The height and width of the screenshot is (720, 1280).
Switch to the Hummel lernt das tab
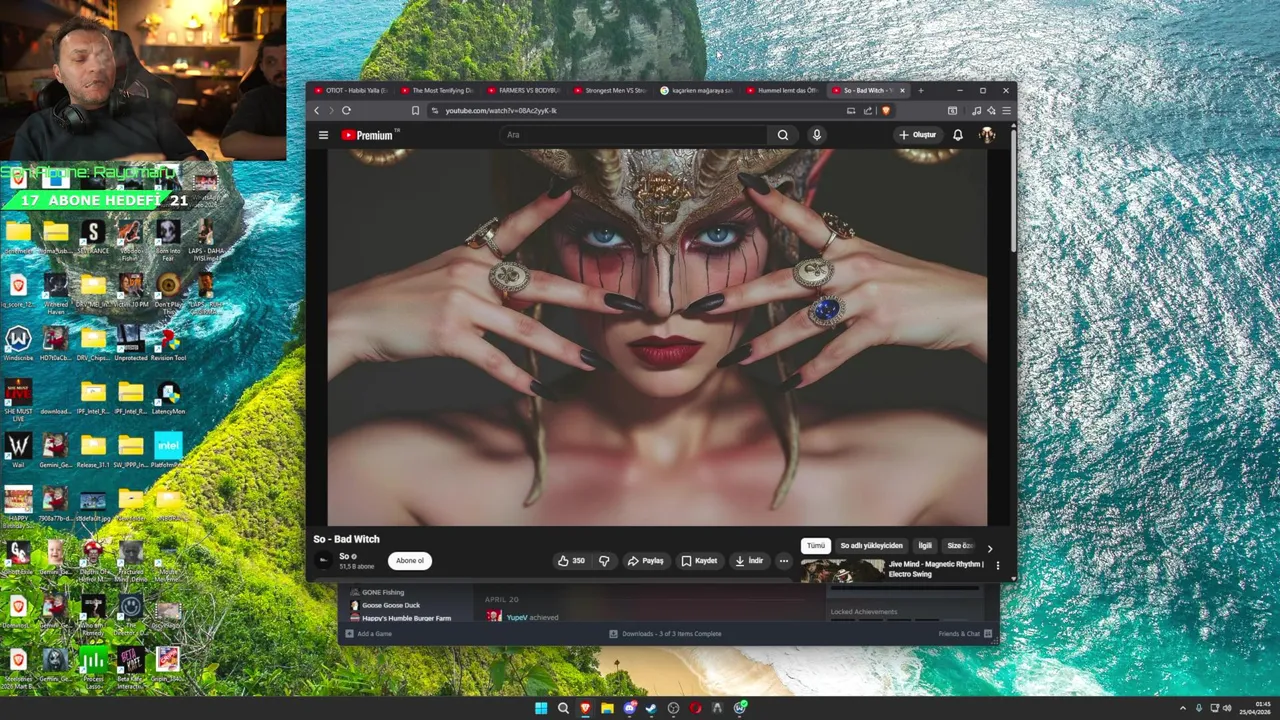783,90
